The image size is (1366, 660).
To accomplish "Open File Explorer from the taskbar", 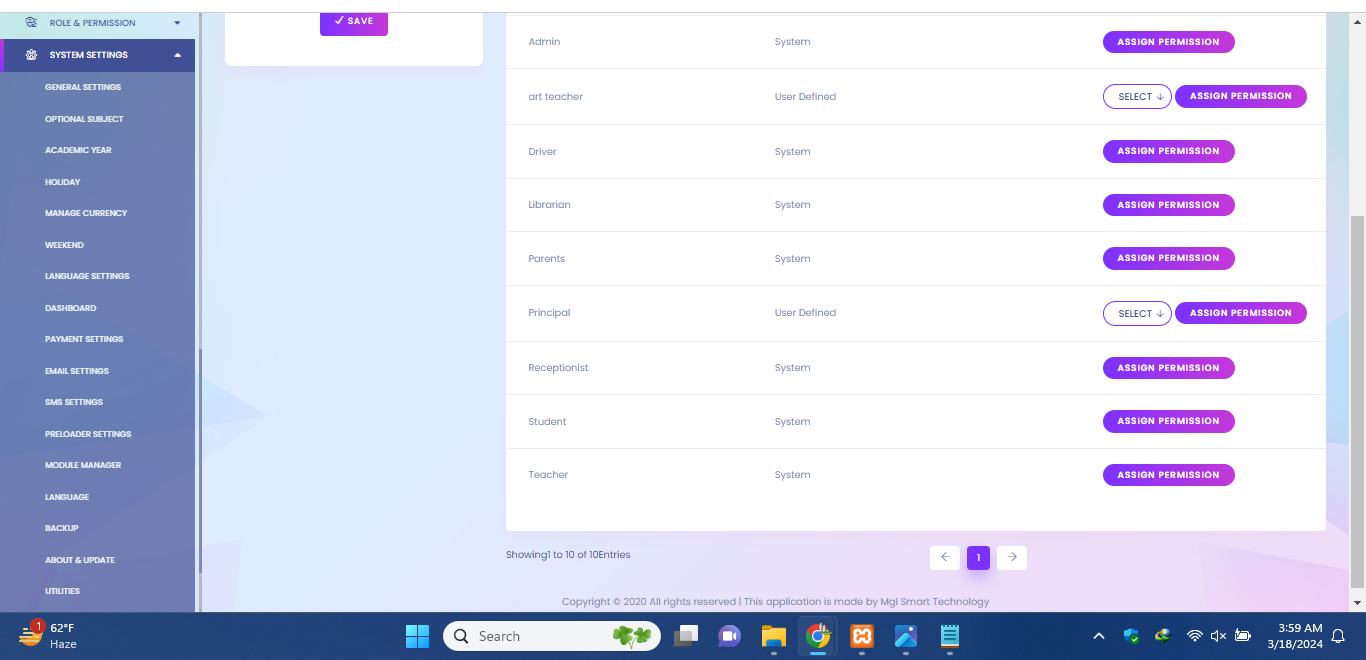I will (773, 636).
